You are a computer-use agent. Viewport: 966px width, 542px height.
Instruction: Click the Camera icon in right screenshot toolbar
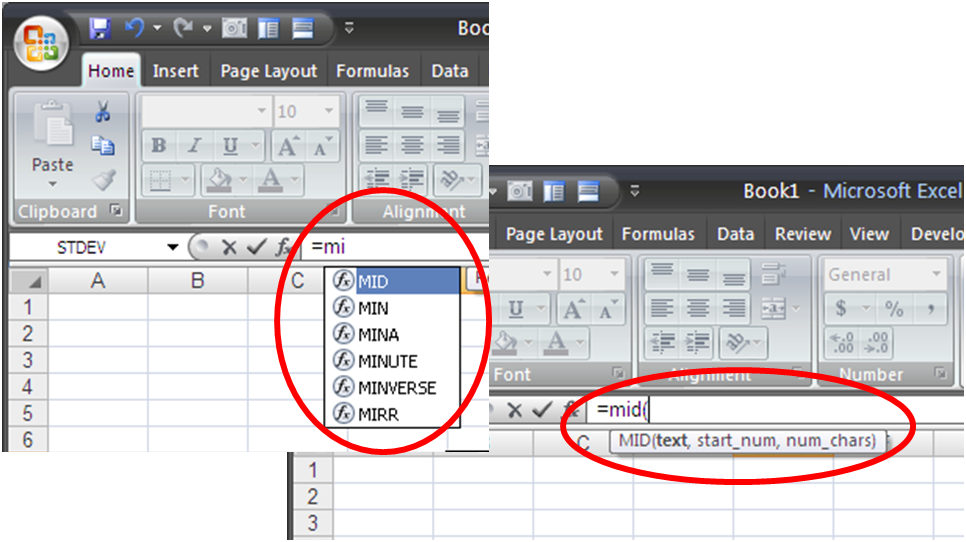(519, 192)
